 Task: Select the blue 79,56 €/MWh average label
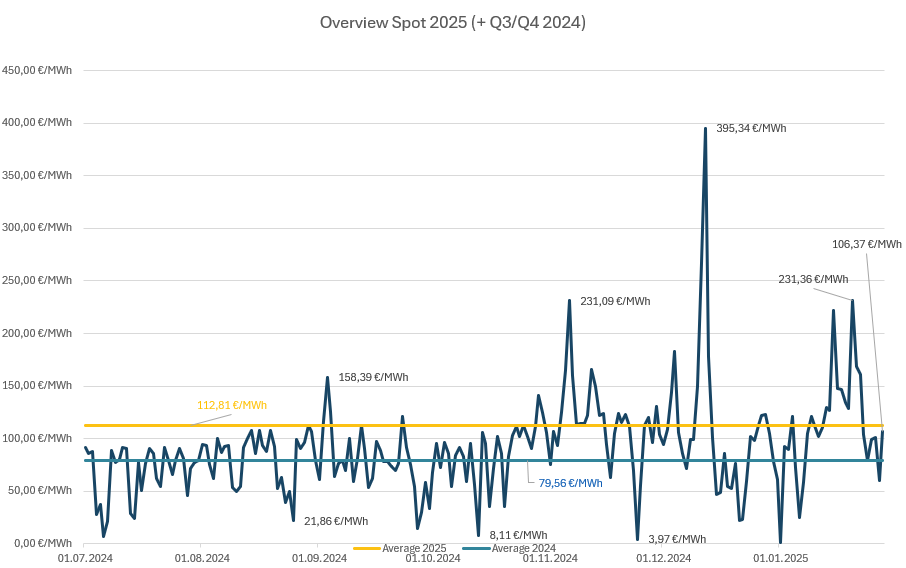point(570,483)
